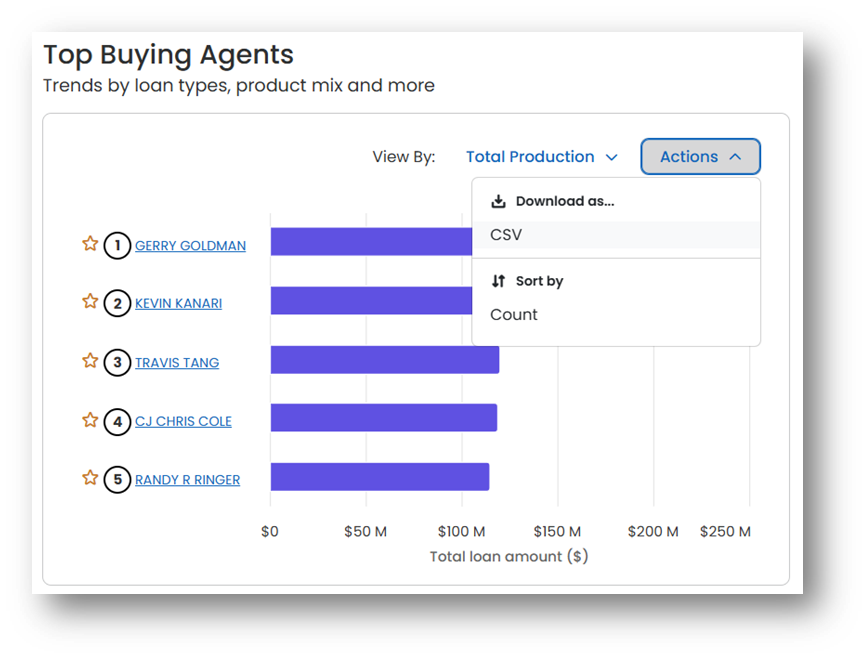Image resolution: width=868 pixels, height=659 pixels.
Task: Click the rank 3 circle badge
Action: click(x=117, y=363)
